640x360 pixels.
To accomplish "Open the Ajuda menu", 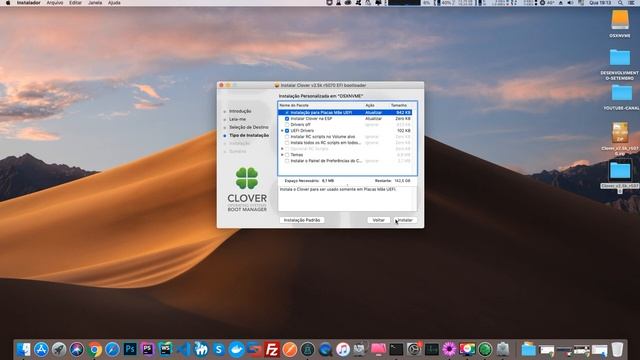I will tap(114, 3).
